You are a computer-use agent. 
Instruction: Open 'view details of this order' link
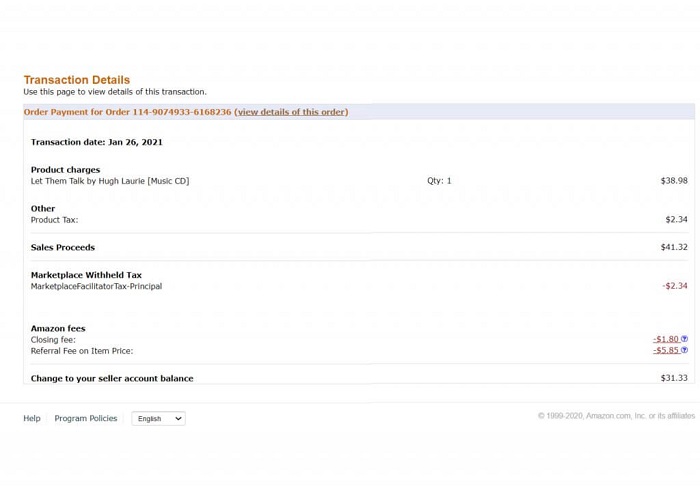coord(291,112)
